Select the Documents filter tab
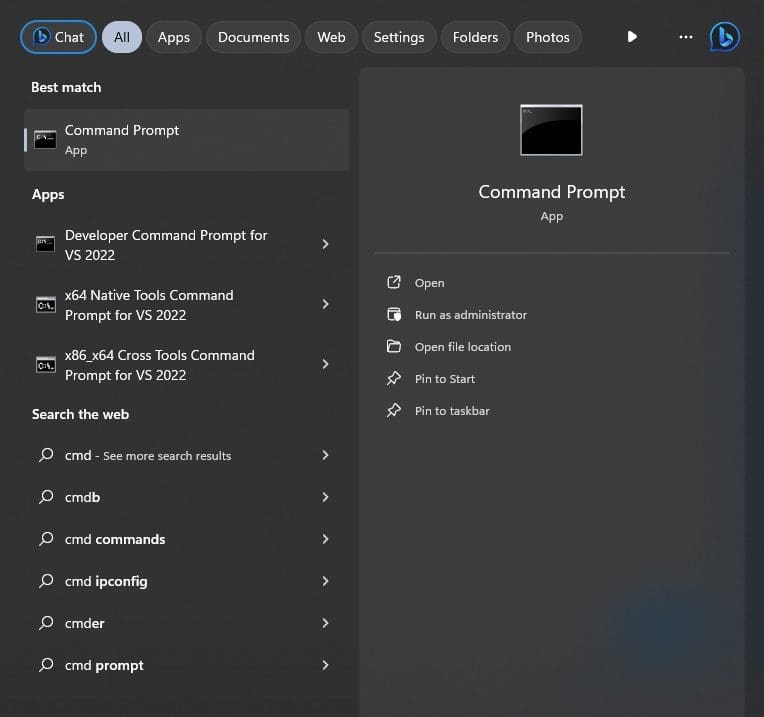Screen dimensions: 764x717 click(x=253, y=37)
